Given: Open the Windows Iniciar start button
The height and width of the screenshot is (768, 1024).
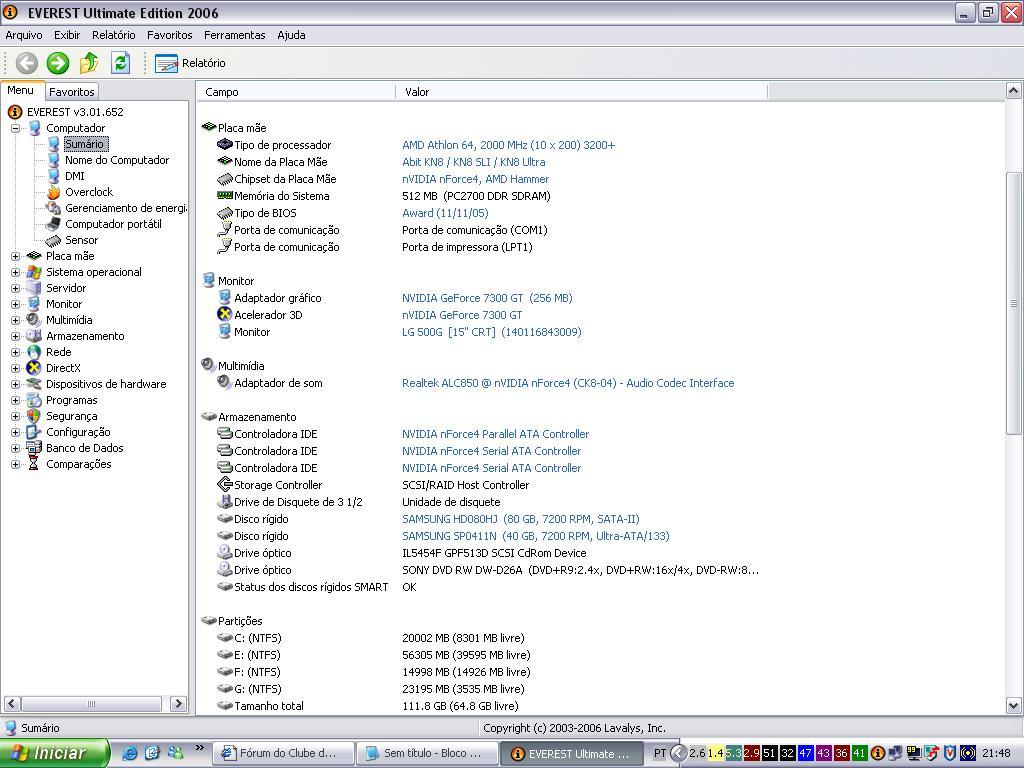Looking at the screenshot, I should pos(55,753).
